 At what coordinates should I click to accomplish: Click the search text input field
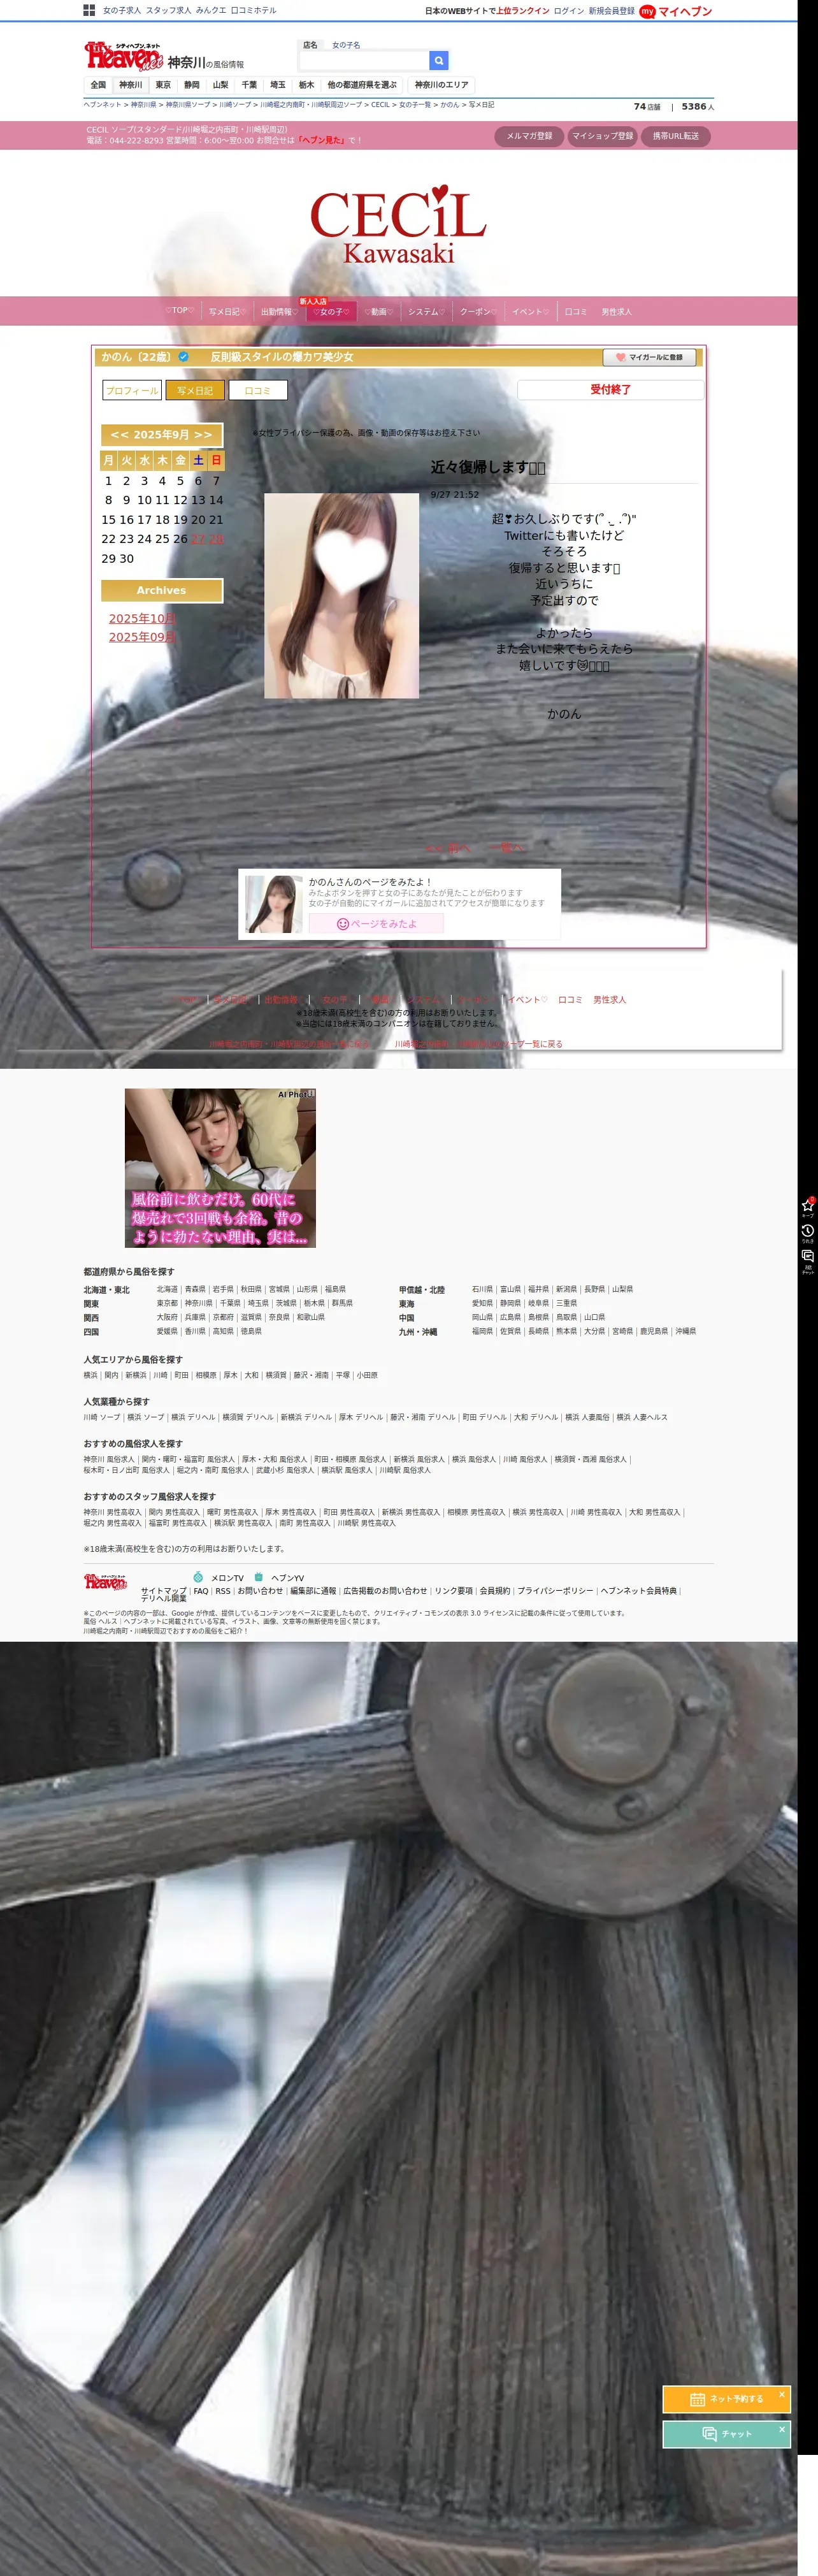pyautogui.click(x=364, y=61)
